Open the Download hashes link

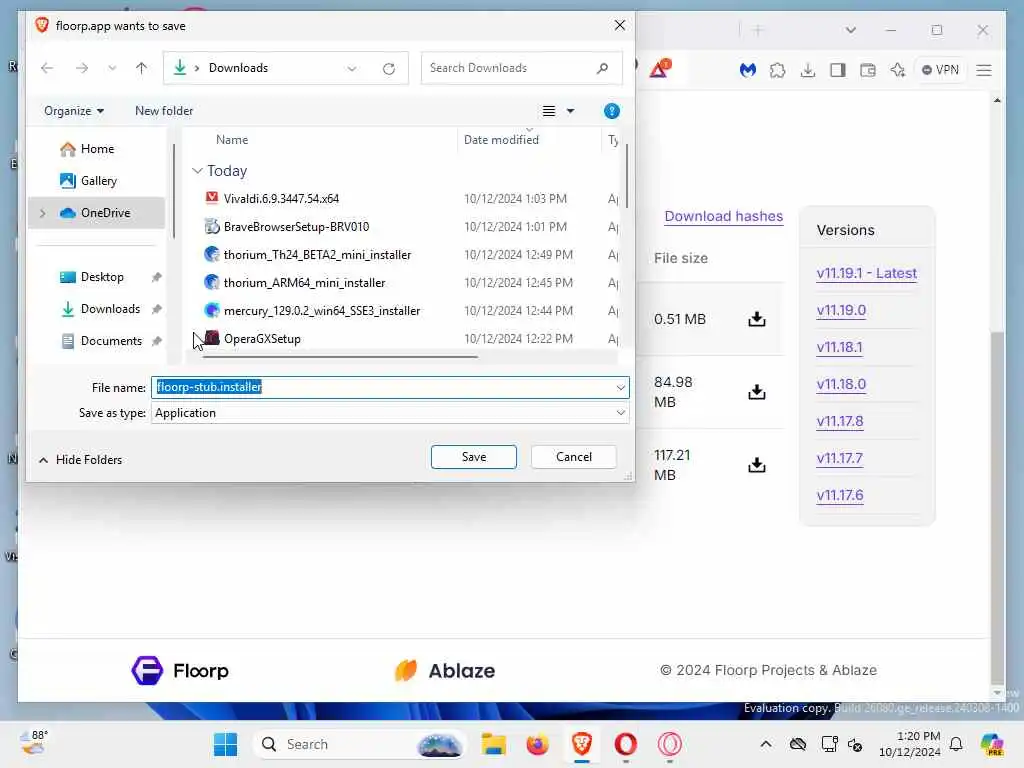[724, 216]
